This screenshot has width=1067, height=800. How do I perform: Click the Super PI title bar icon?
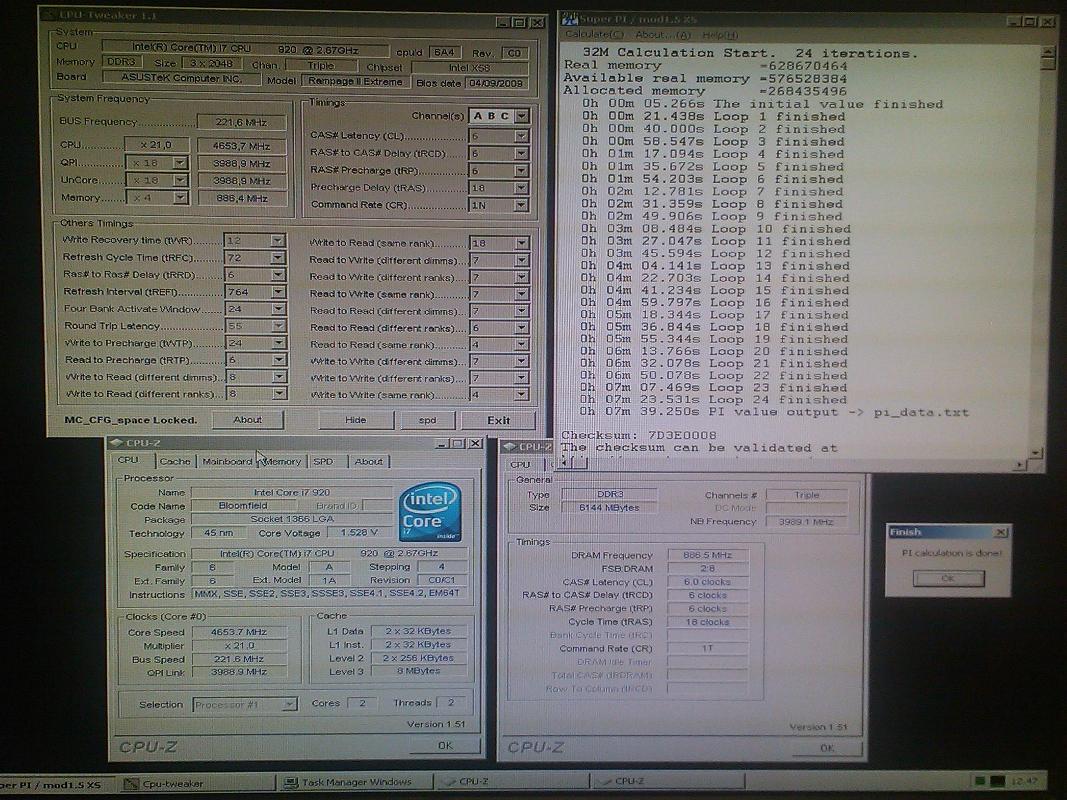coord(570,20)
